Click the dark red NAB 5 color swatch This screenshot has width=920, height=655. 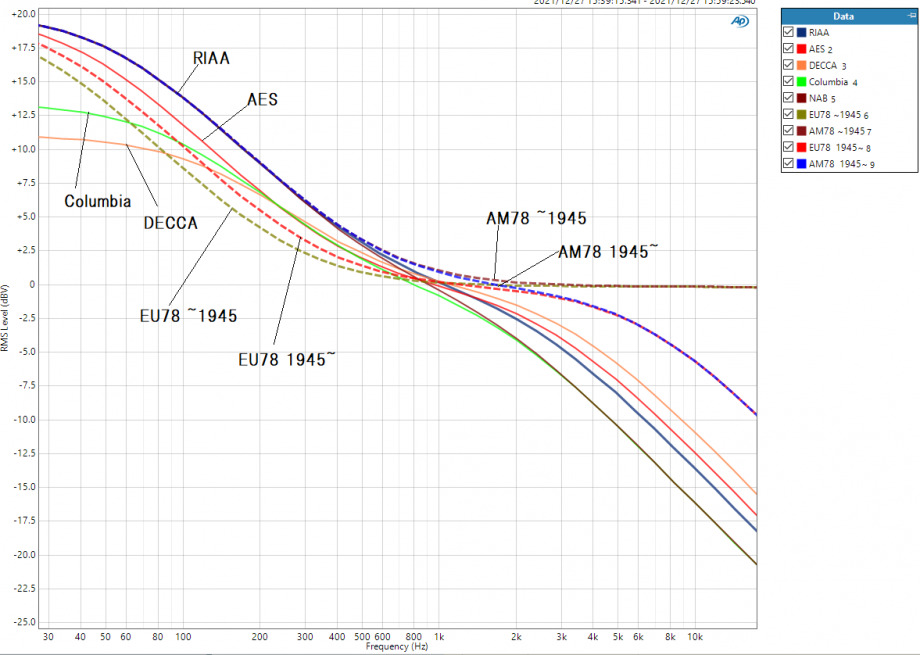pos(801,98)
